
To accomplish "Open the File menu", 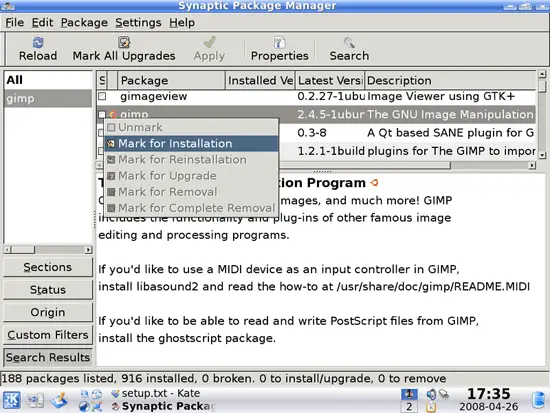I will pos(15,23).
